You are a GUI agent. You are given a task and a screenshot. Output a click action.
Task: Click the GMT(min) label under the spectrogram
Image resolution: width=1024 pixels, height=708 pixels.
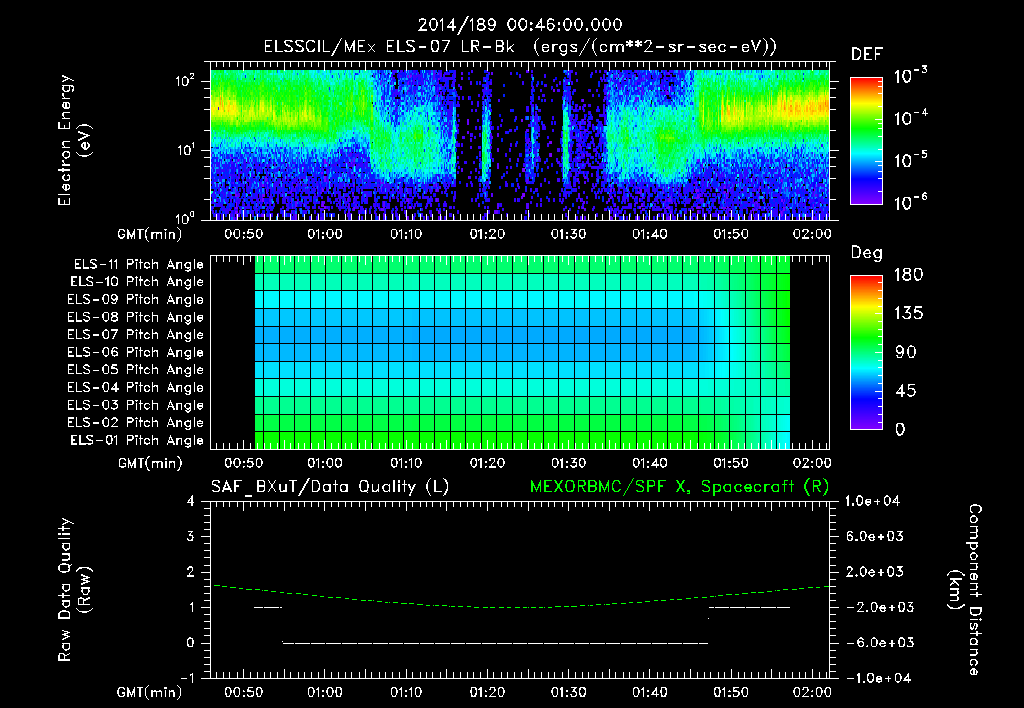click(x=150, y=234)
